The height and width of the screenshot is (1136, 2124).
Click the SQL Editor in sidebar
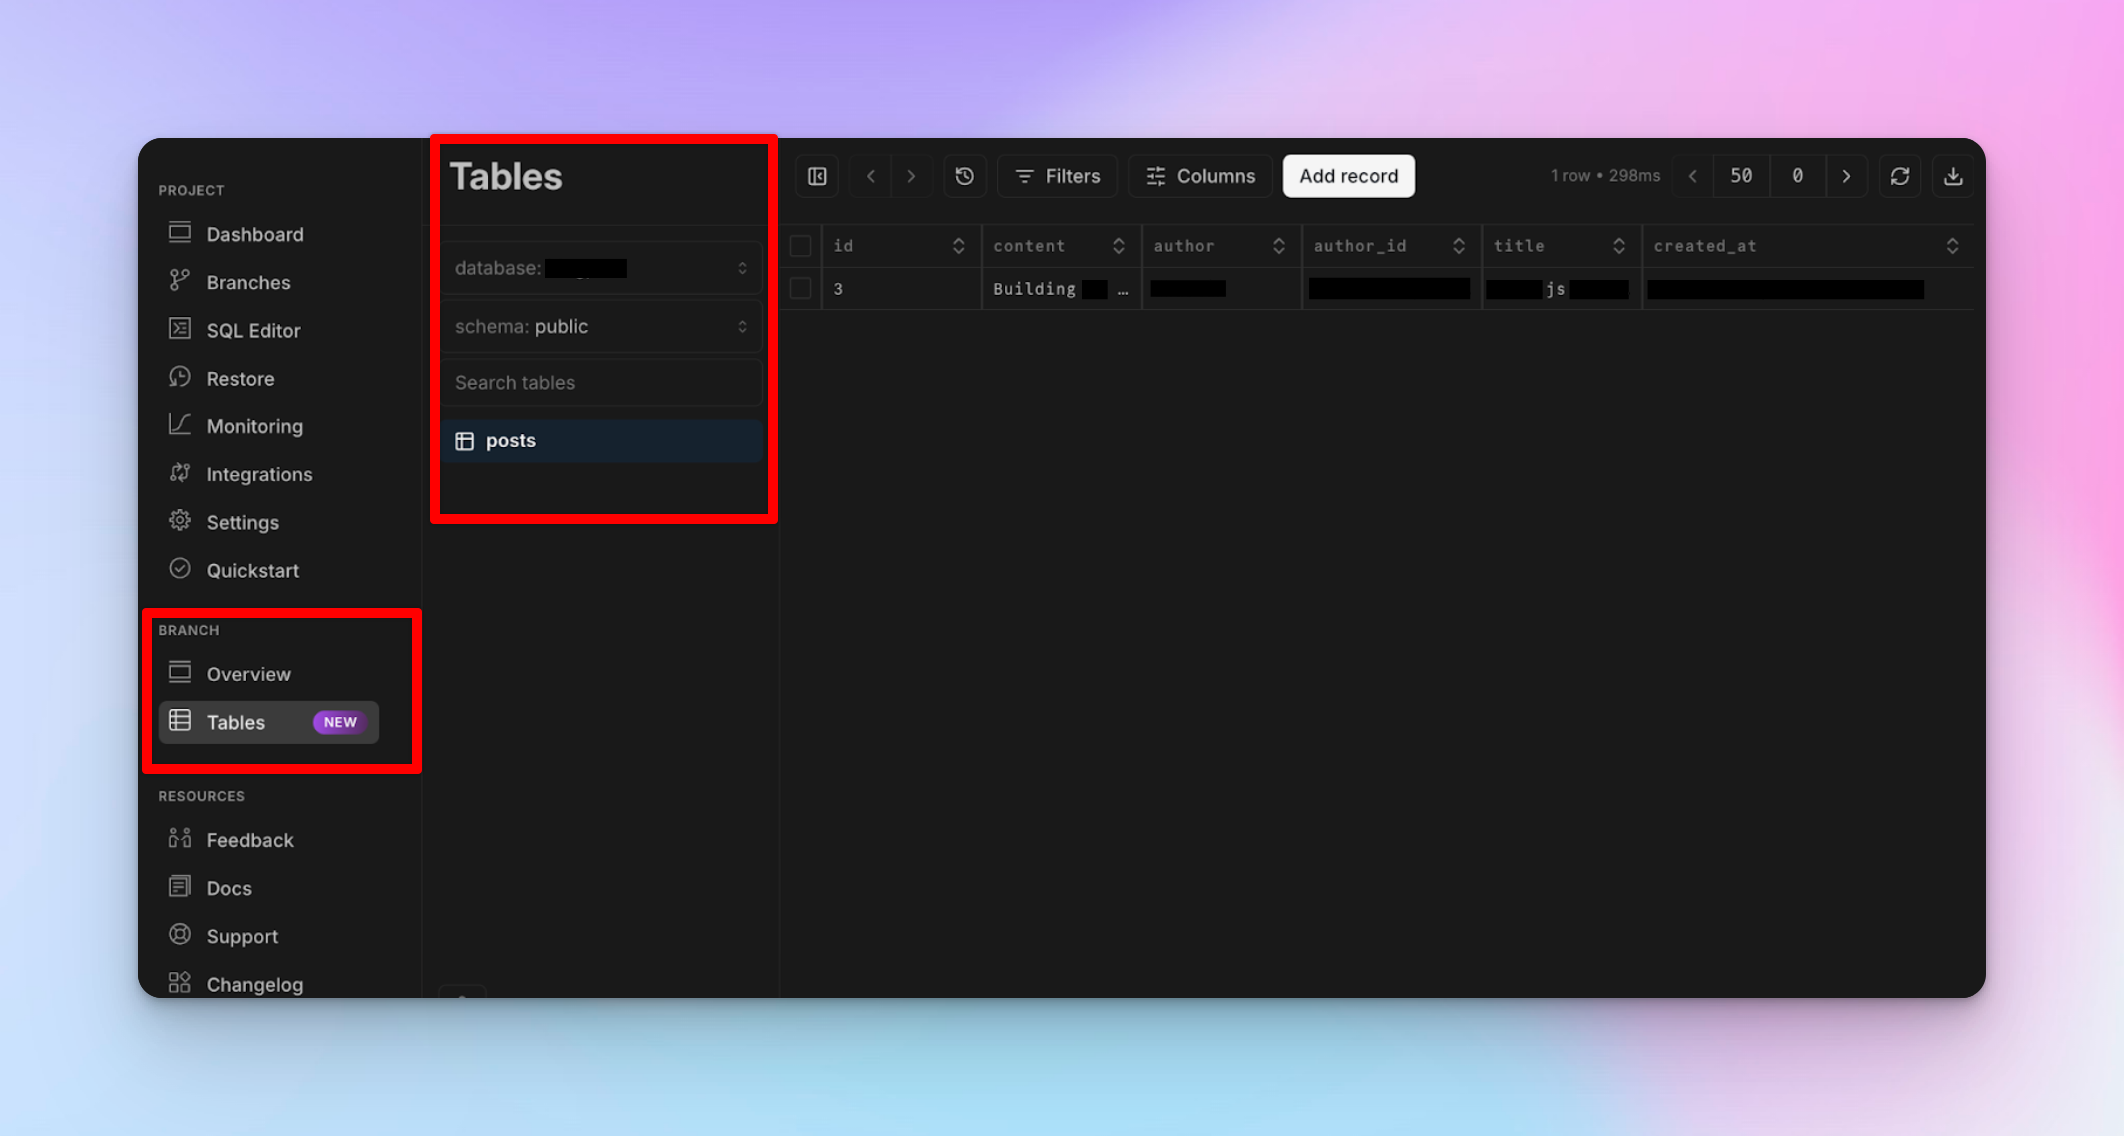coord(251,330)
